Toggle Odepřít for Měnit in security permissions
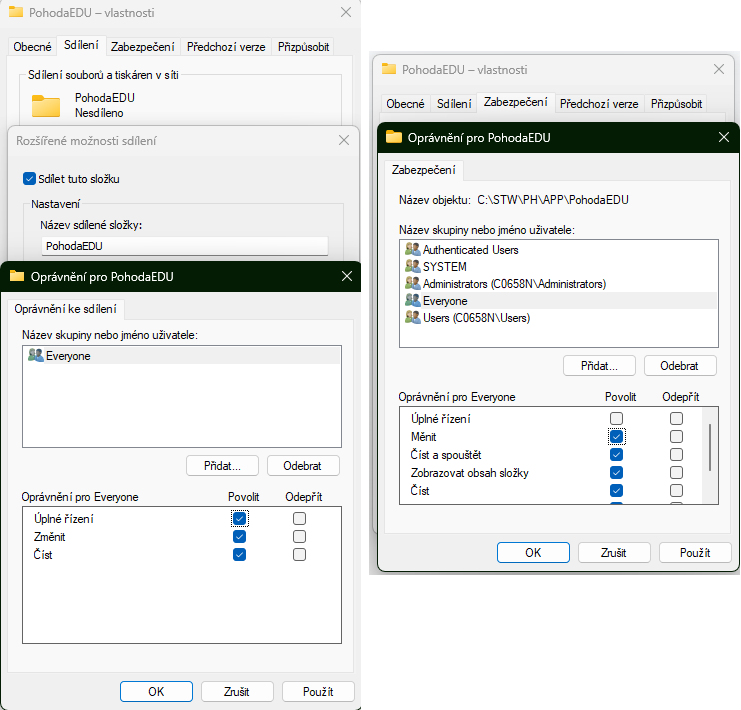The width and height of the screenshot is (741, 710). 676,436
